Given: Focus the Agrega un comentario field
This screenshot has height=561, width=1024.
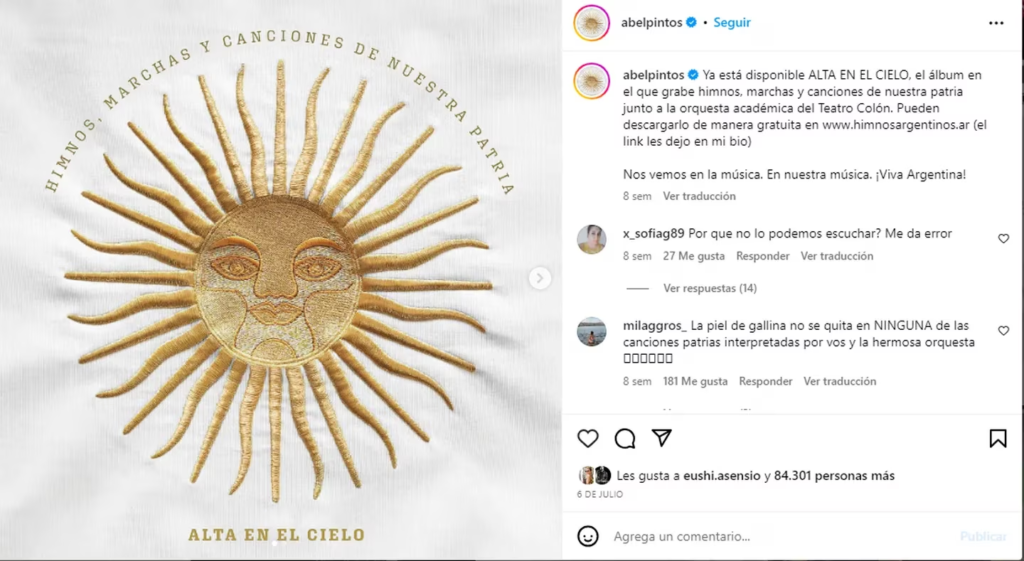Looking at the screenshot, I should (x=780, y=536).
